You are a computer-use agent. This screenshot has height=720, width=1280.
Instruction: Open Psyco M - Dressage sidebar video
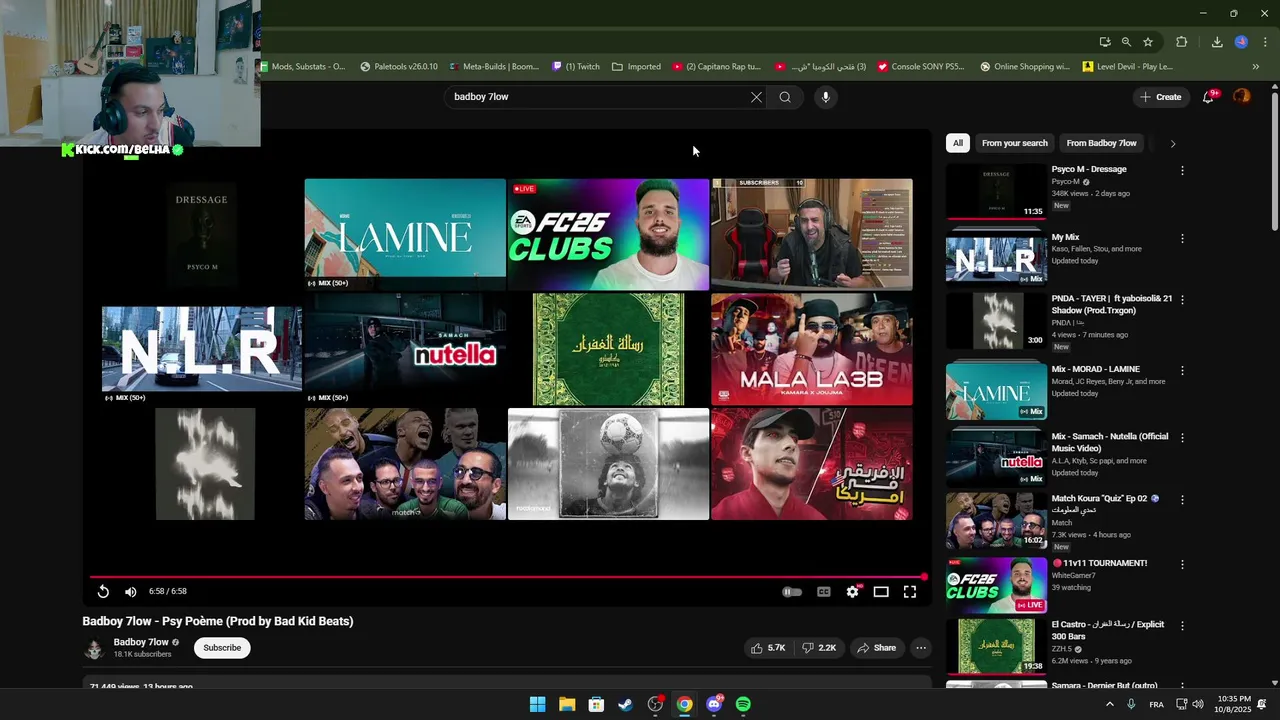pos(996,192)
